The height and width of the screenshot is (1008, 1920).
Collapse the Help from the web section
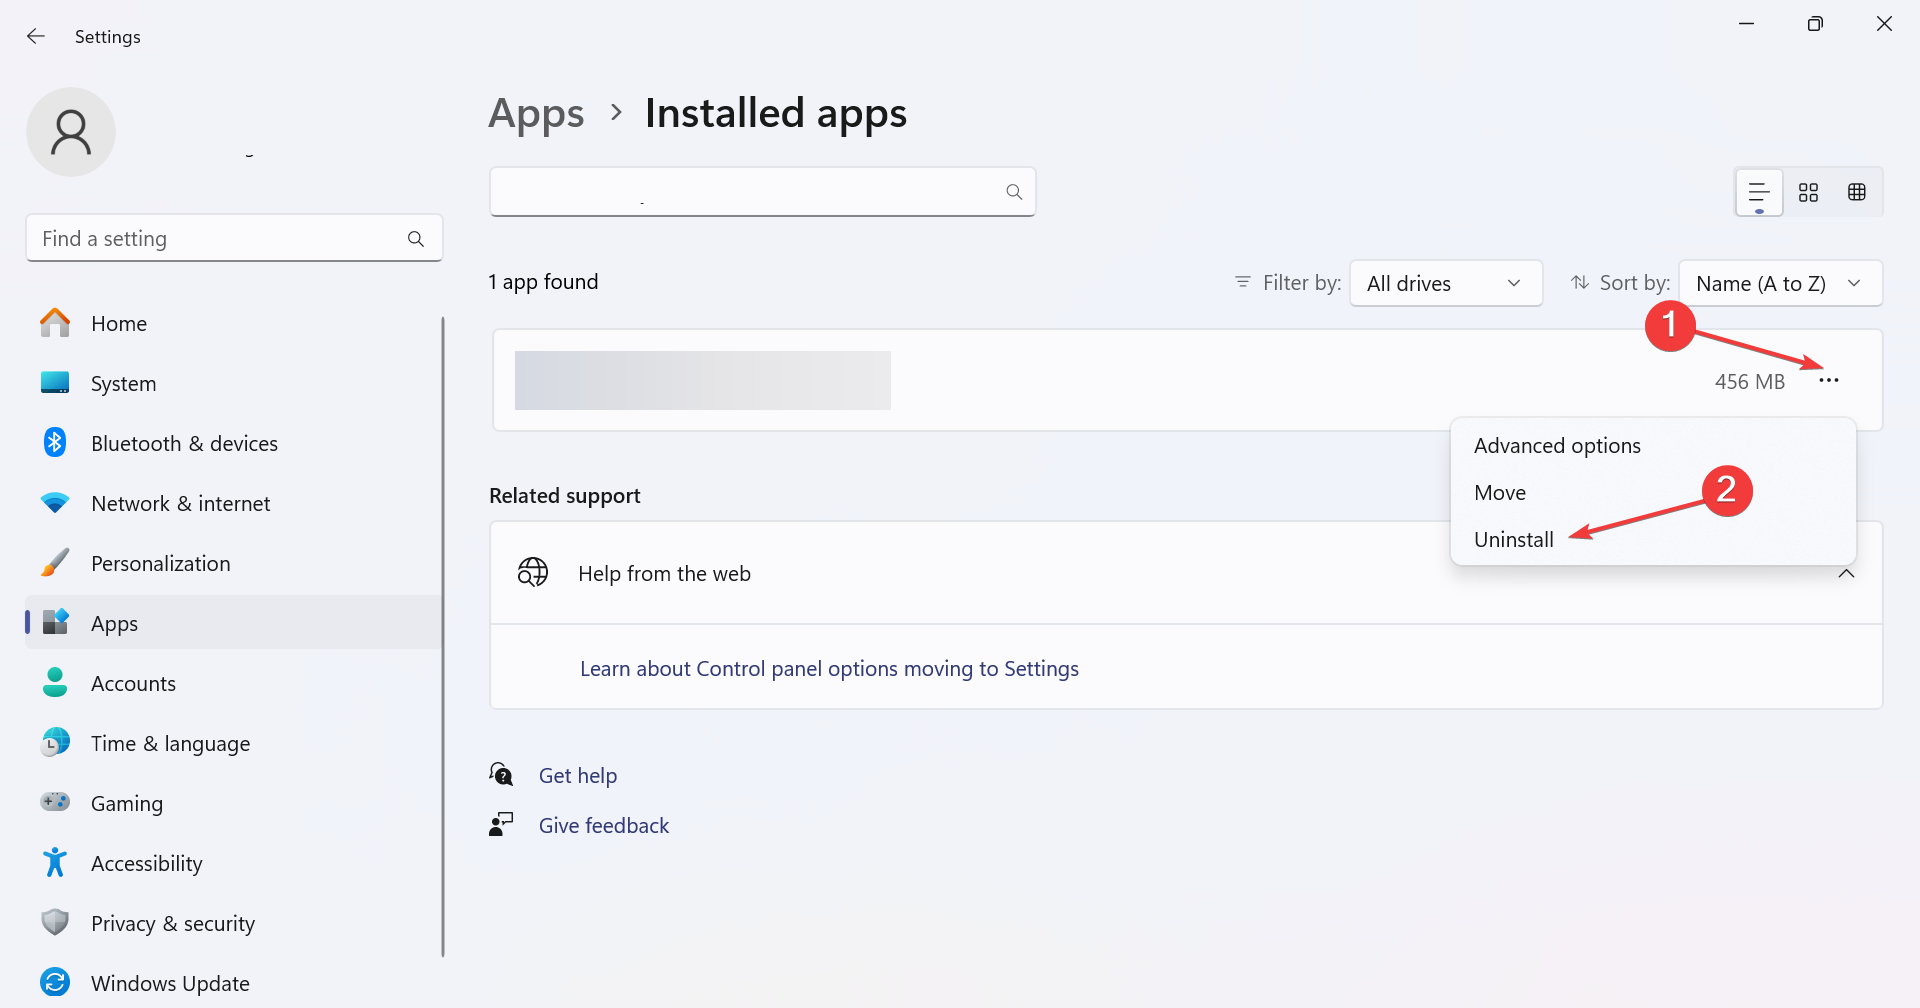click(1846, 574)
